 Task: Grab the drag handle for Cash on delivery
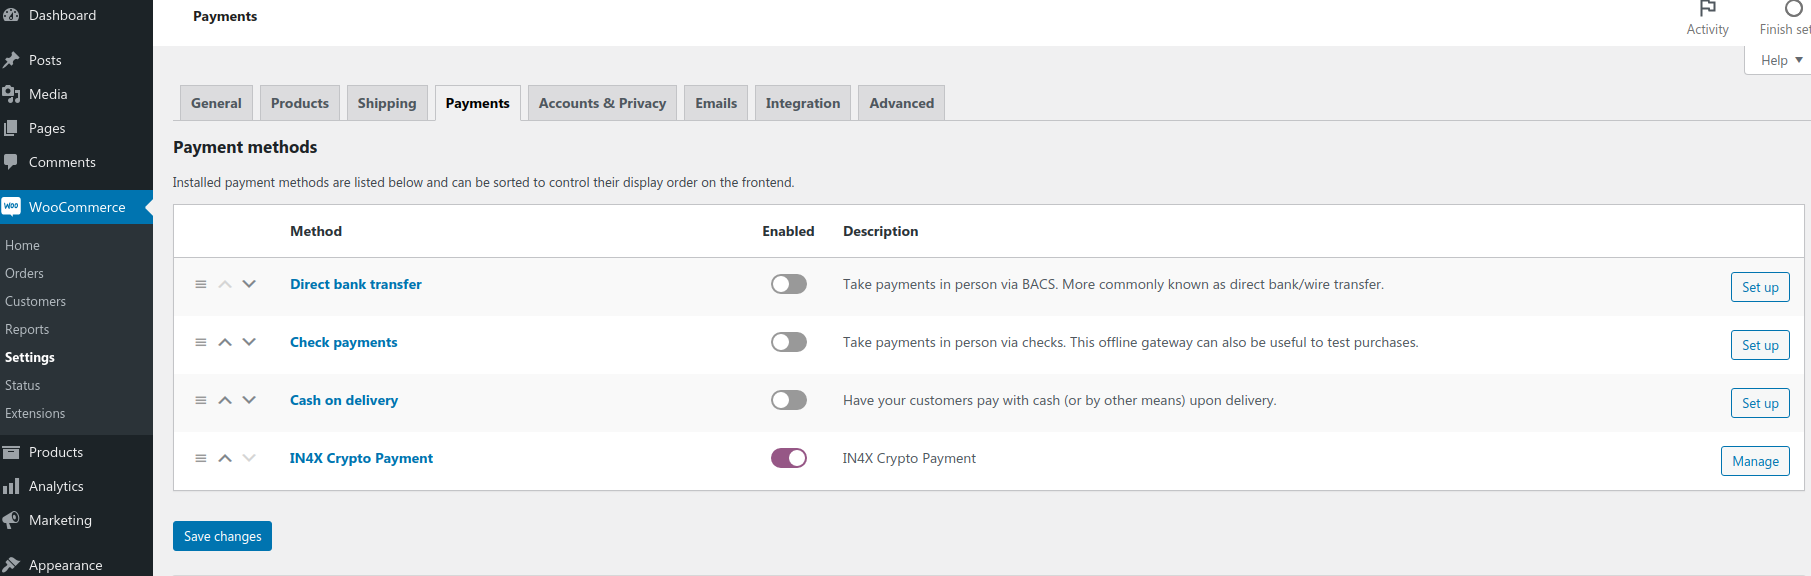tap(201, 400)
